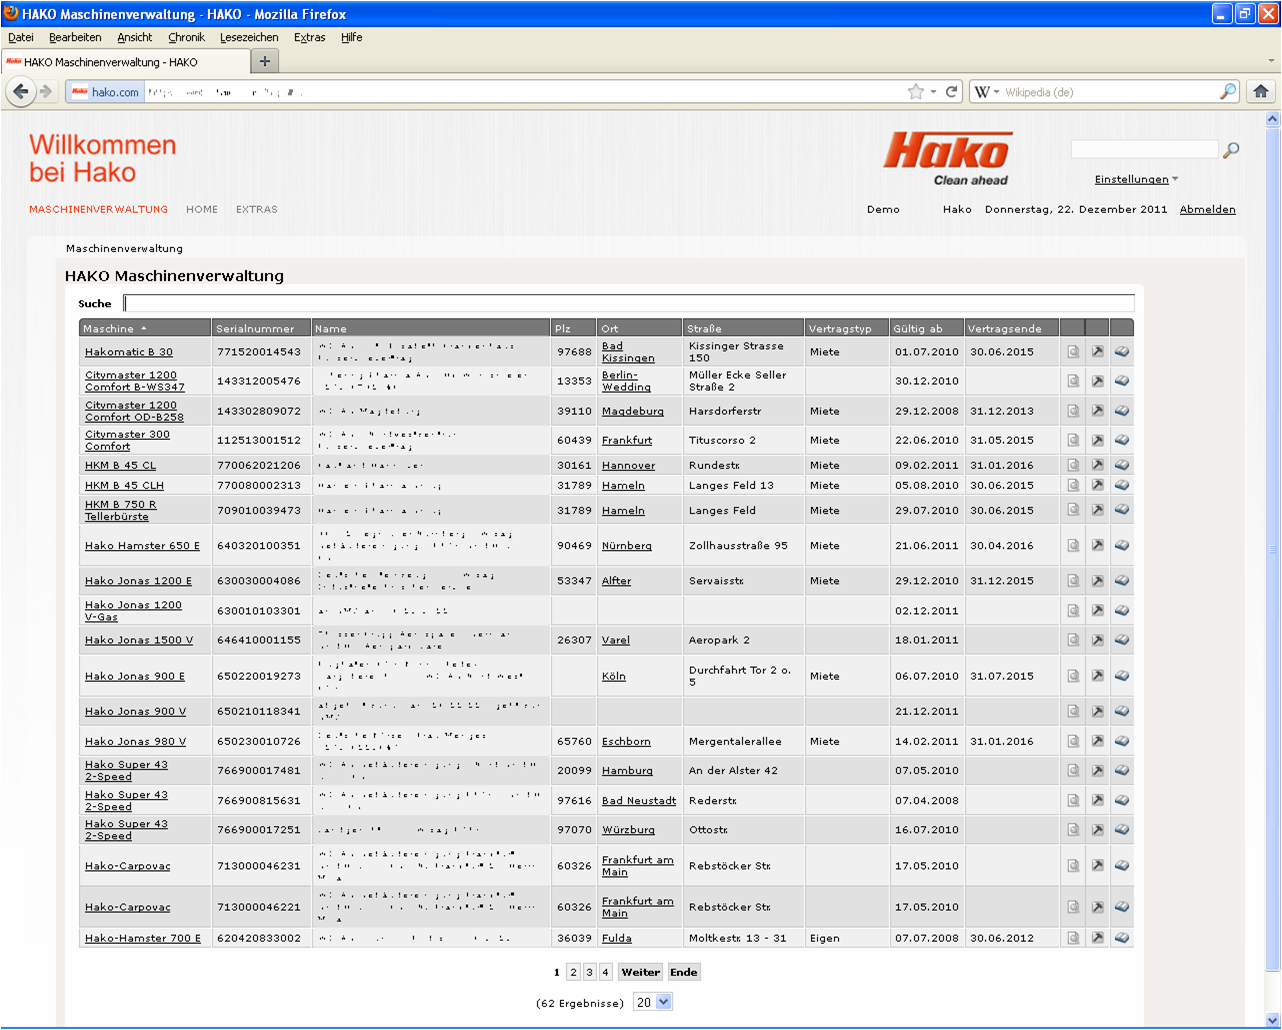This screenshot has height=1030, width=1282.
Task: Click into the Suche filter field
Action: tap(629, 303)
